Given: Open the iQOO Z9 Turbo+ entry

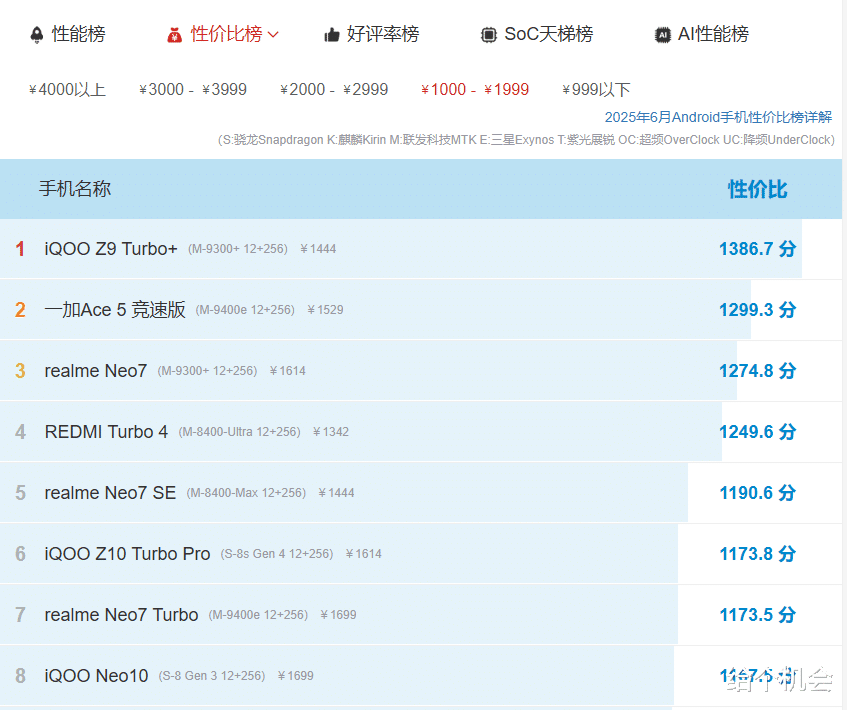Looking at the screenshot, I should click(x=111, y=249).
